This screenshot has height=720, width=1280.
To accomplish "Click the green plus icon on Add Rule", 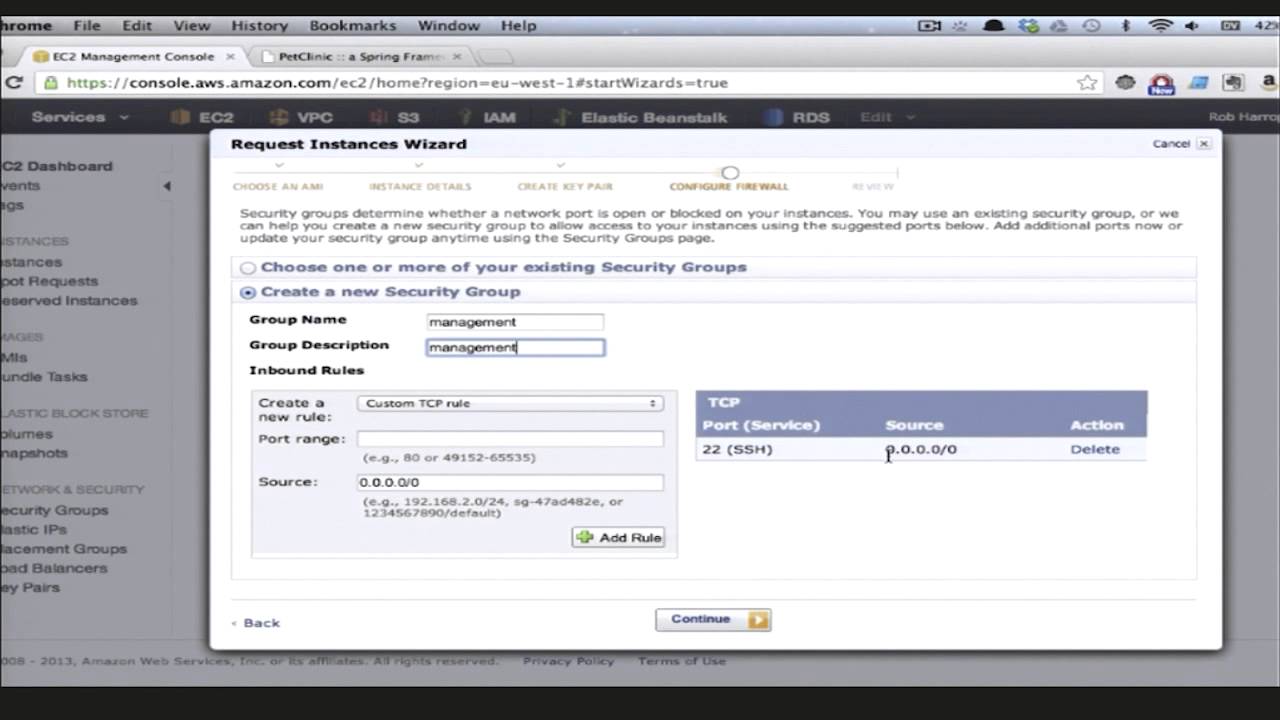I will [x=585, y=538].
